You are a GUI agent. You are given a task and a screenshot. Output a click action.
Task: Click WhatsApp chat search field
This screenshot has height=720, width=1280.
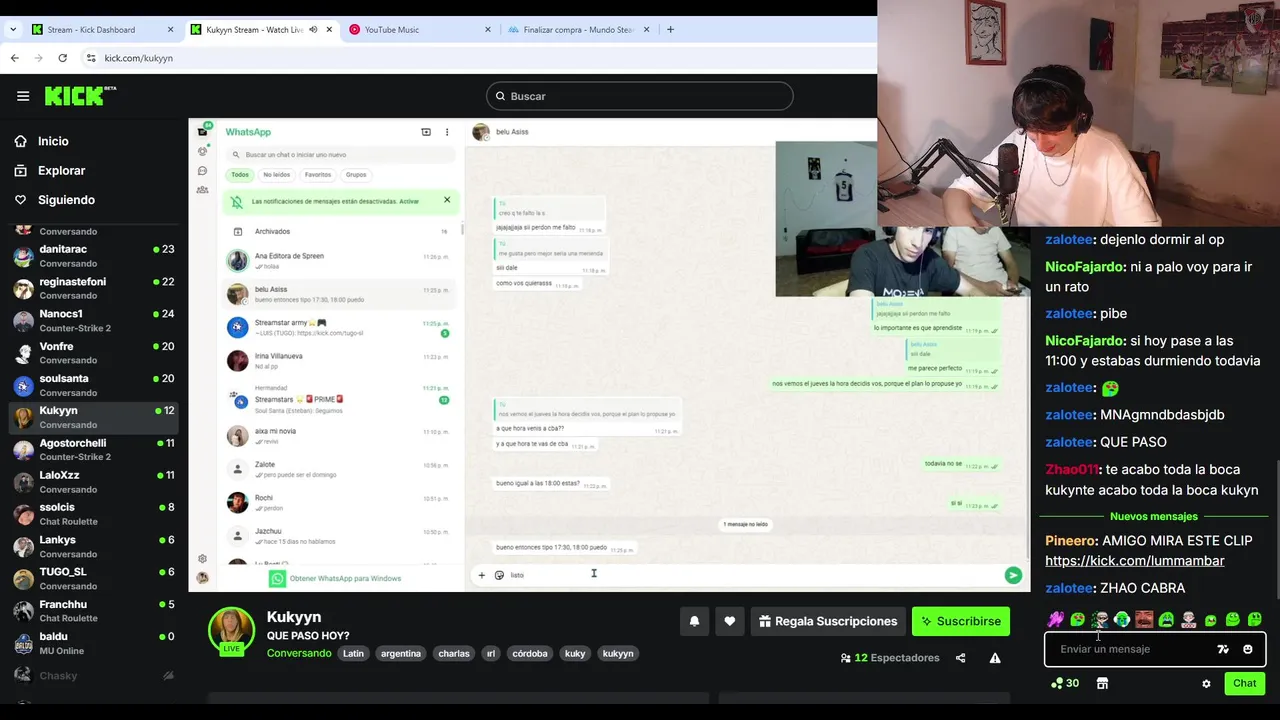coord(340,155)
